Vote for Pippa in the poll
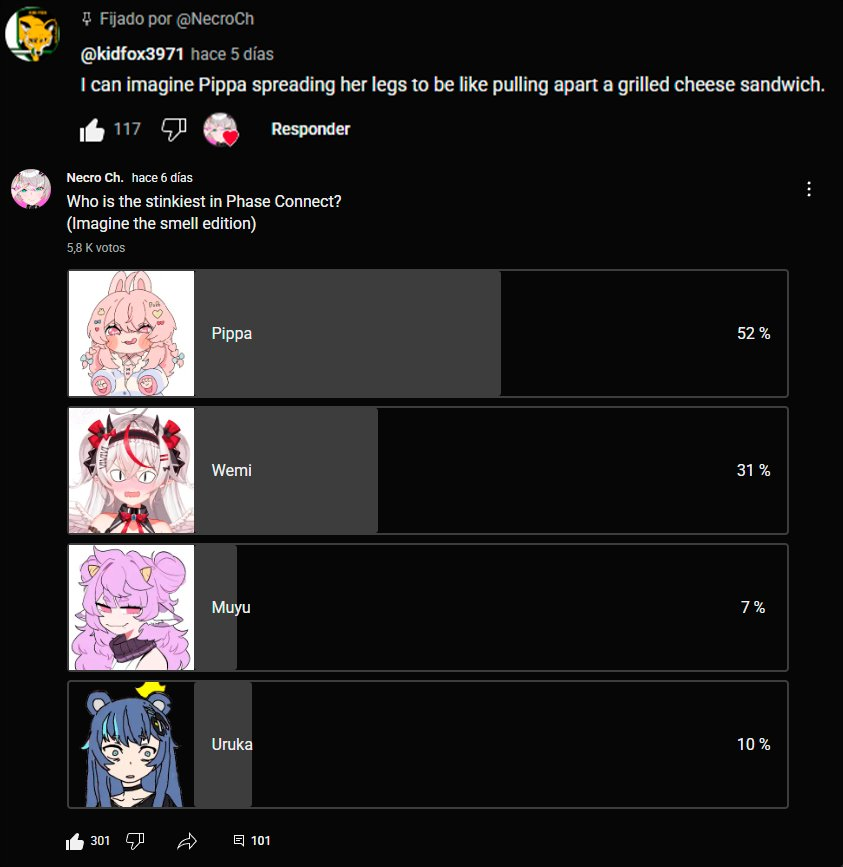843x867 pixels. tap(428, 333)
